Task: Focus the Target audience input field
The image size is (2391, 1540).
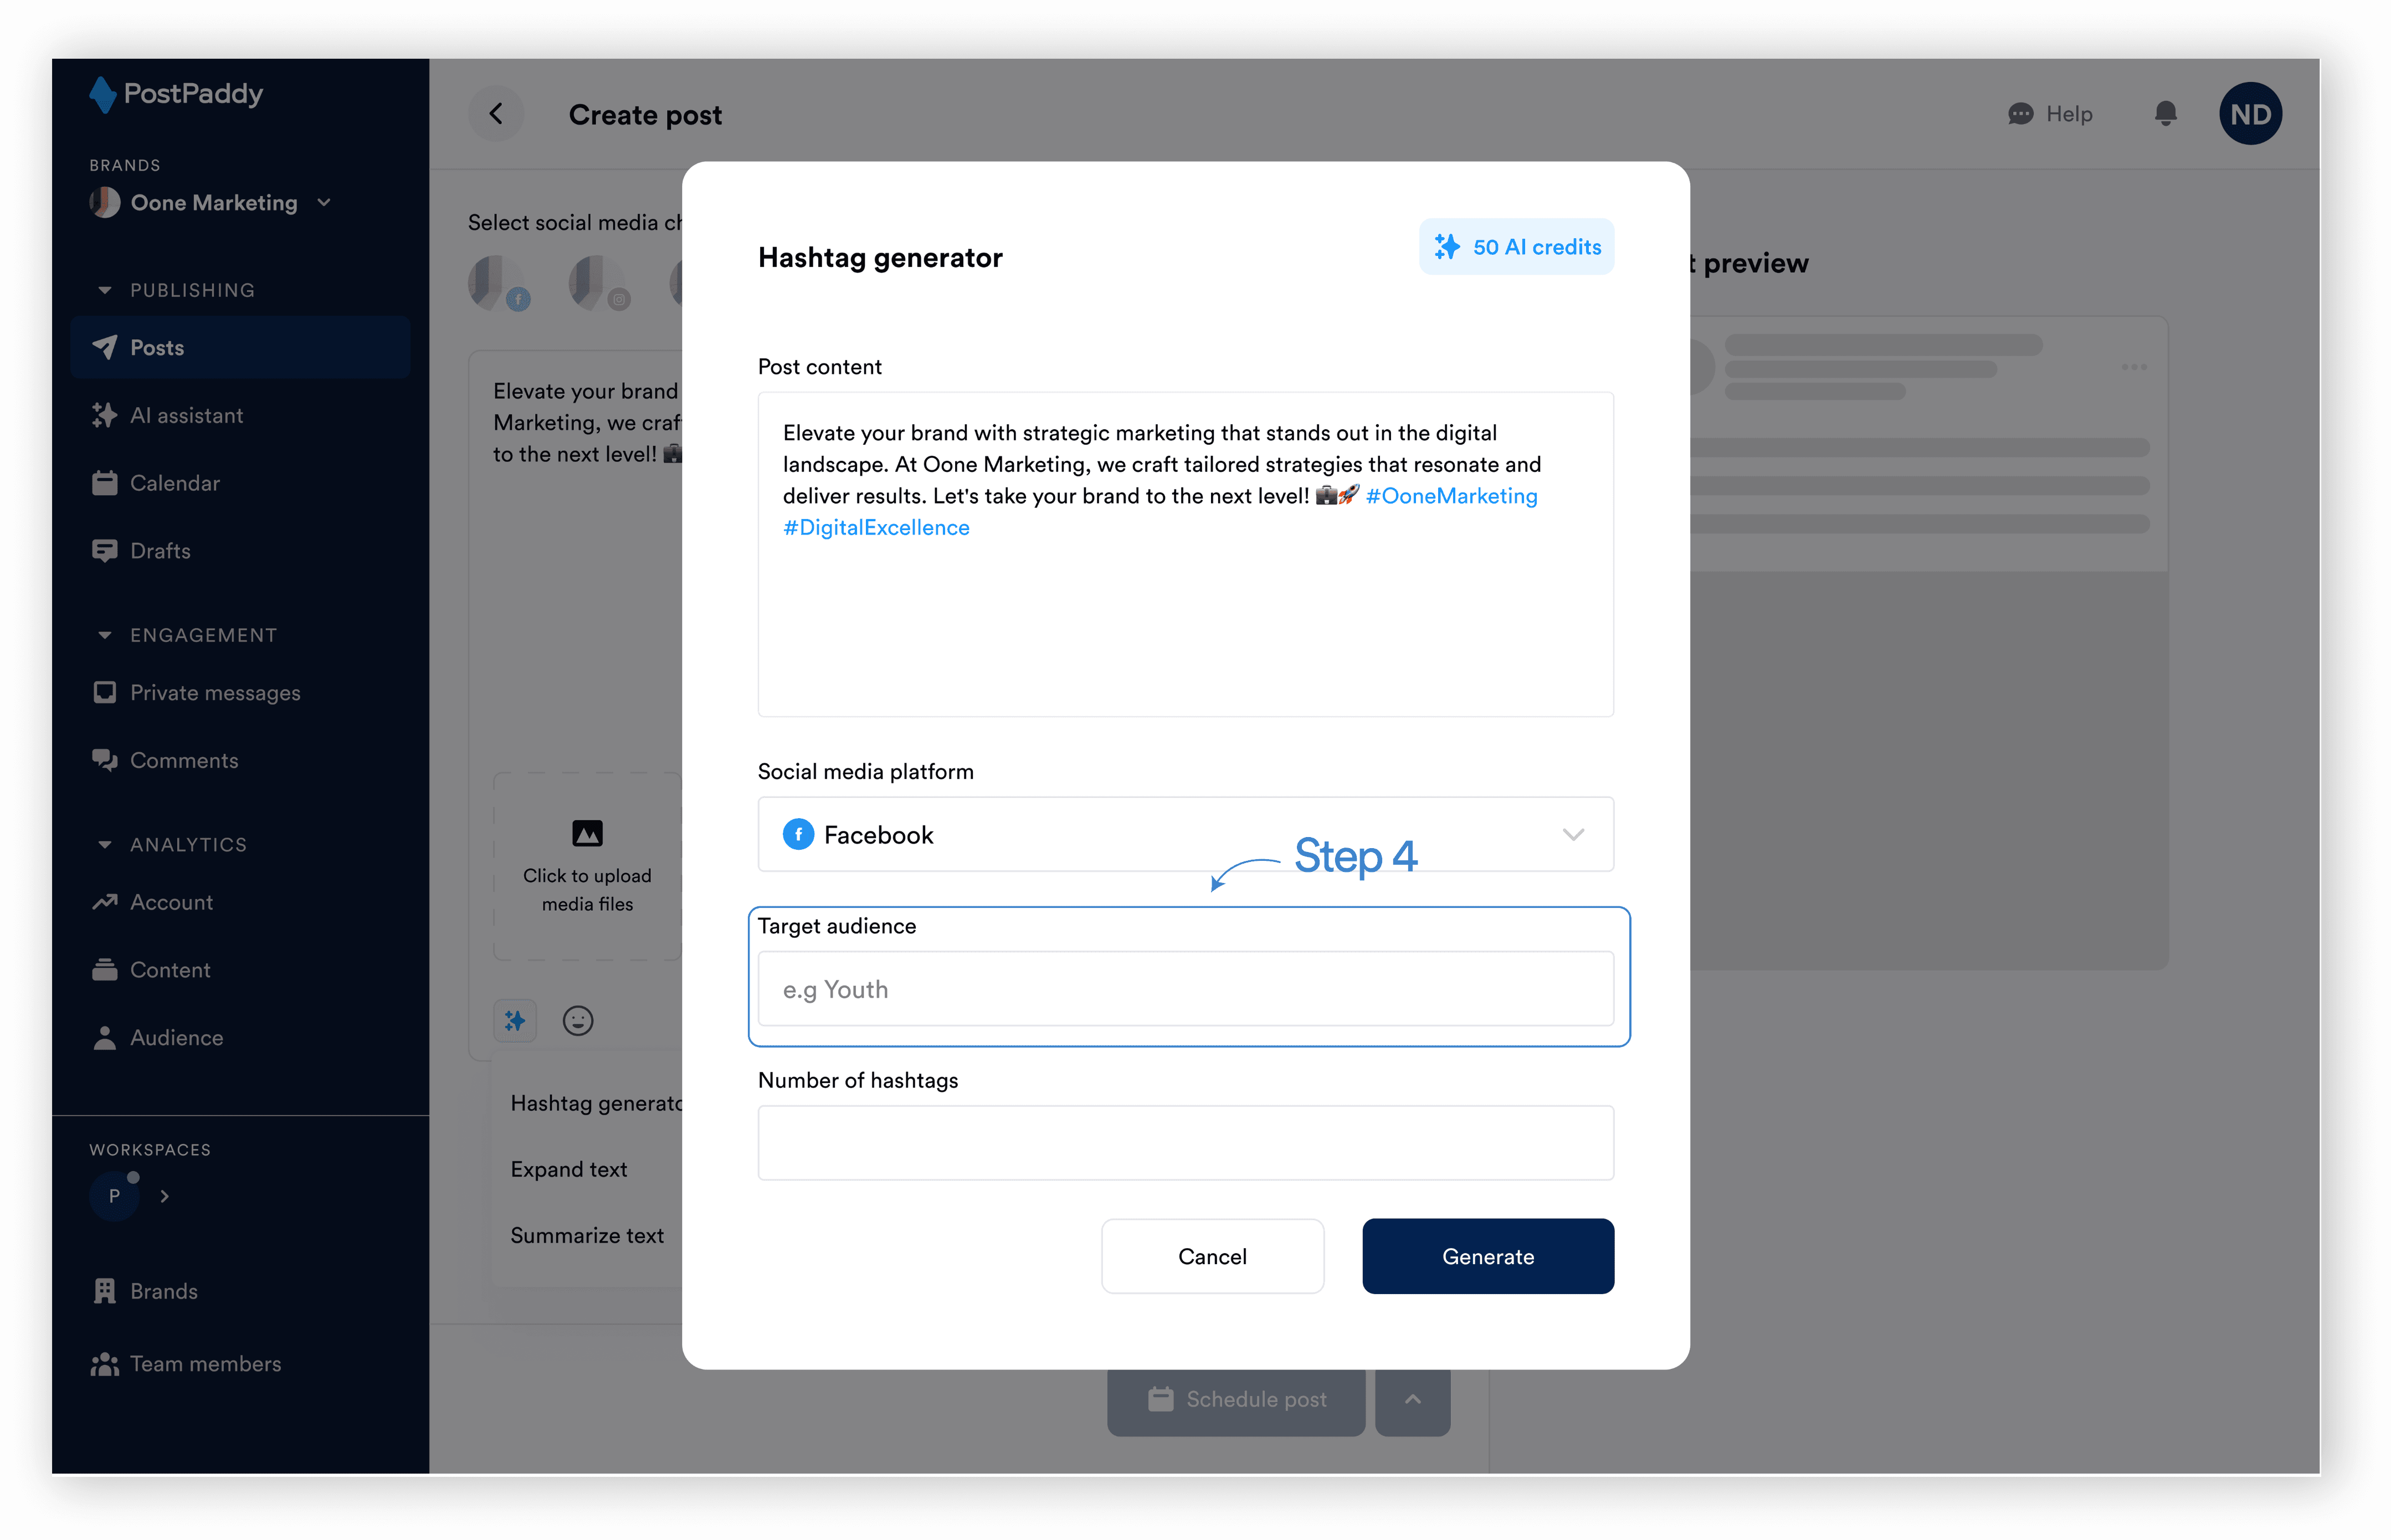Action: pyautogui.click(x=1185, y=989)
